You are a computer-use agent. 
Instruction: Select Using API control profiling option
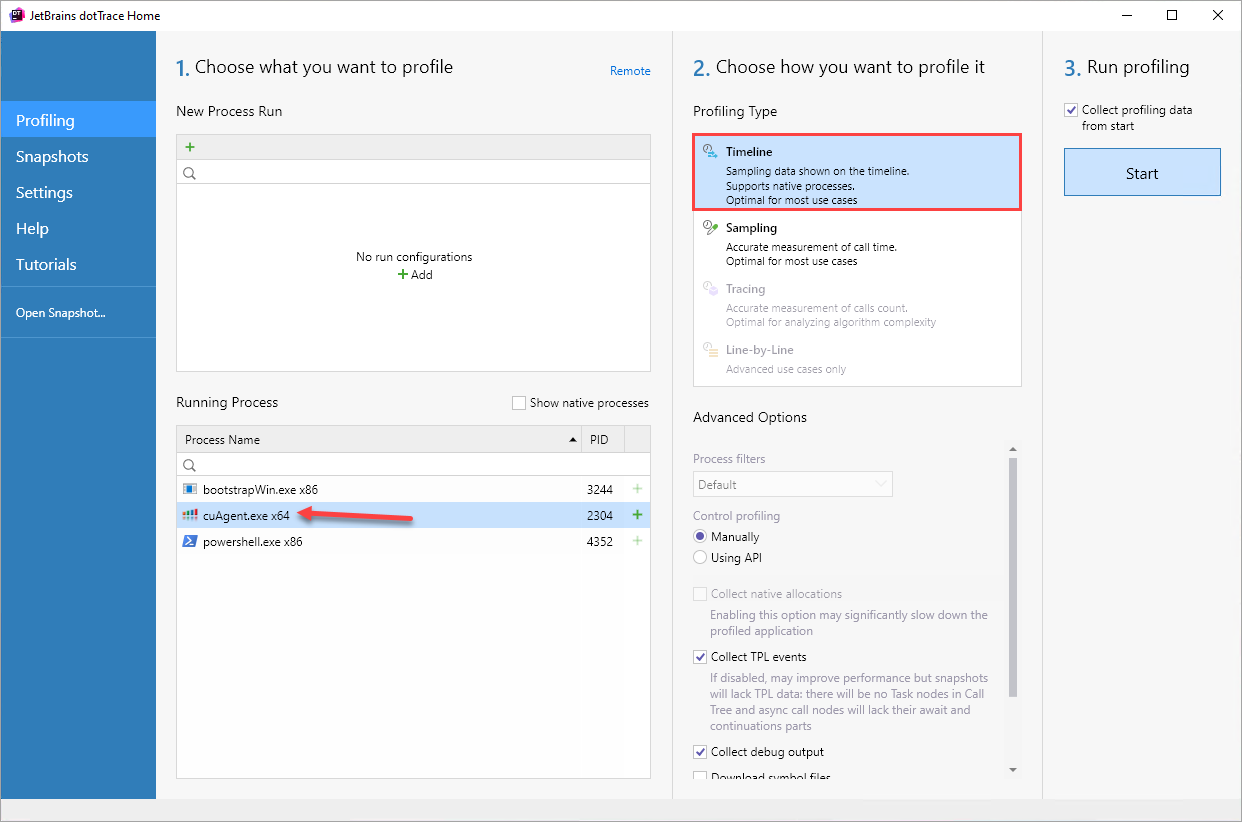(x=700, y=558)
